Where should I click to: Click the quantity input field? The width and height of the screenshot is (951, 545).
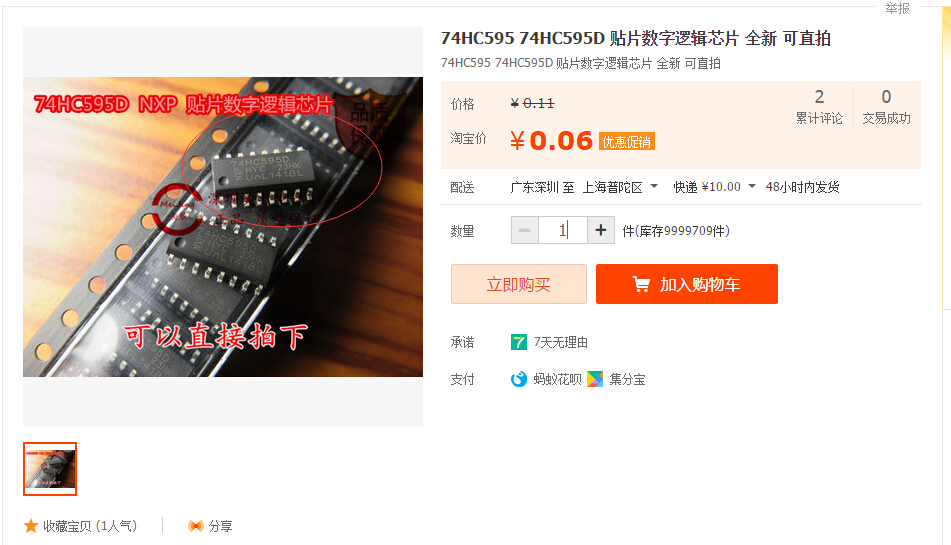(562, 230)
